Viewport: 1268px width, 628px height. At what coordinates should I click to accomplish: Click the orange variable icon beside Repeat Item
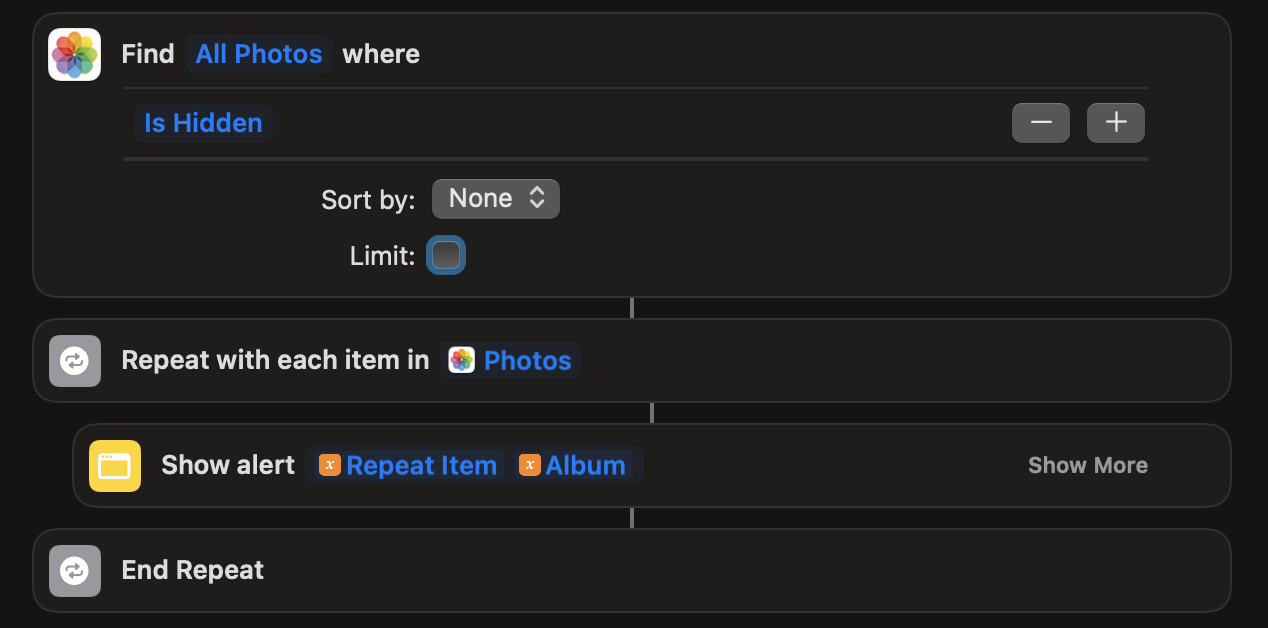330,466
